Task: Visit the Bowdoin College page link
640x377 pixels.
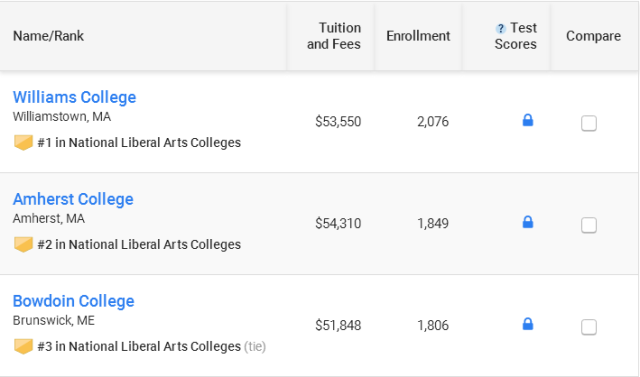Action: point(73,301)
